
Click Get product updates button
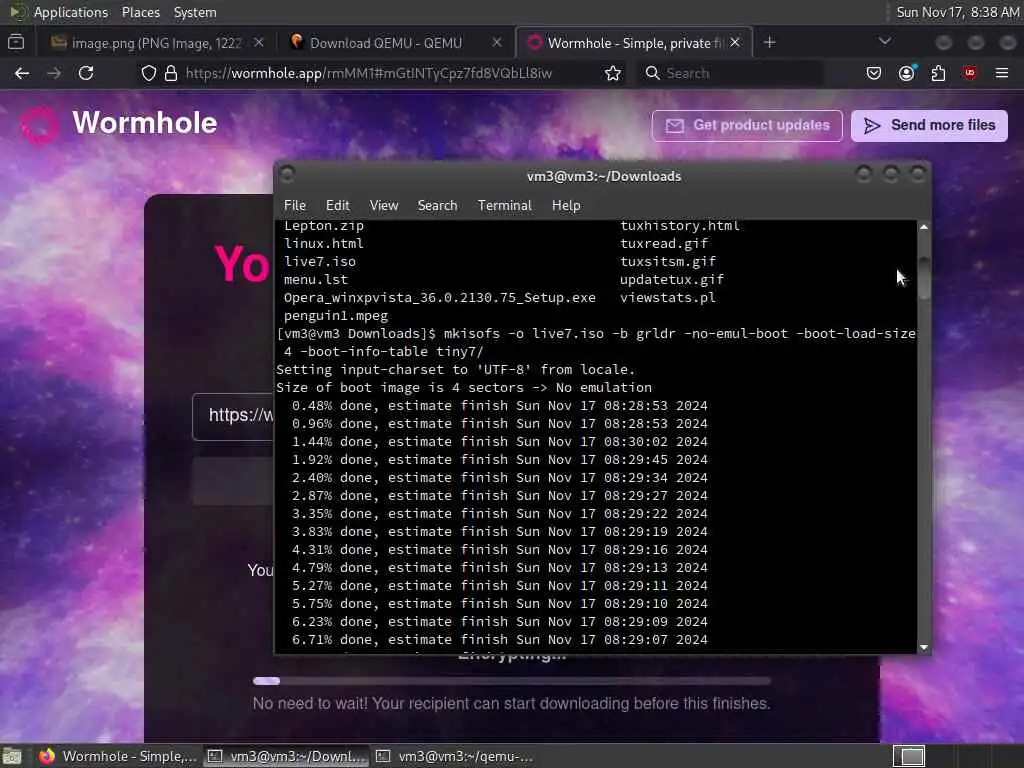point(747,125)
